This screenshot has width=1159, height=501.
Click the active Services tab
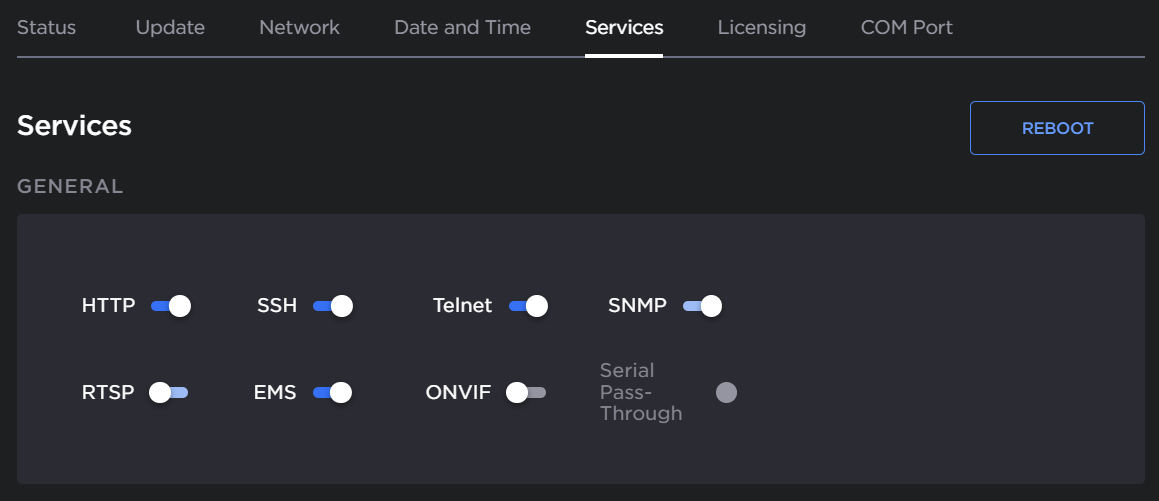coord(624,28)
